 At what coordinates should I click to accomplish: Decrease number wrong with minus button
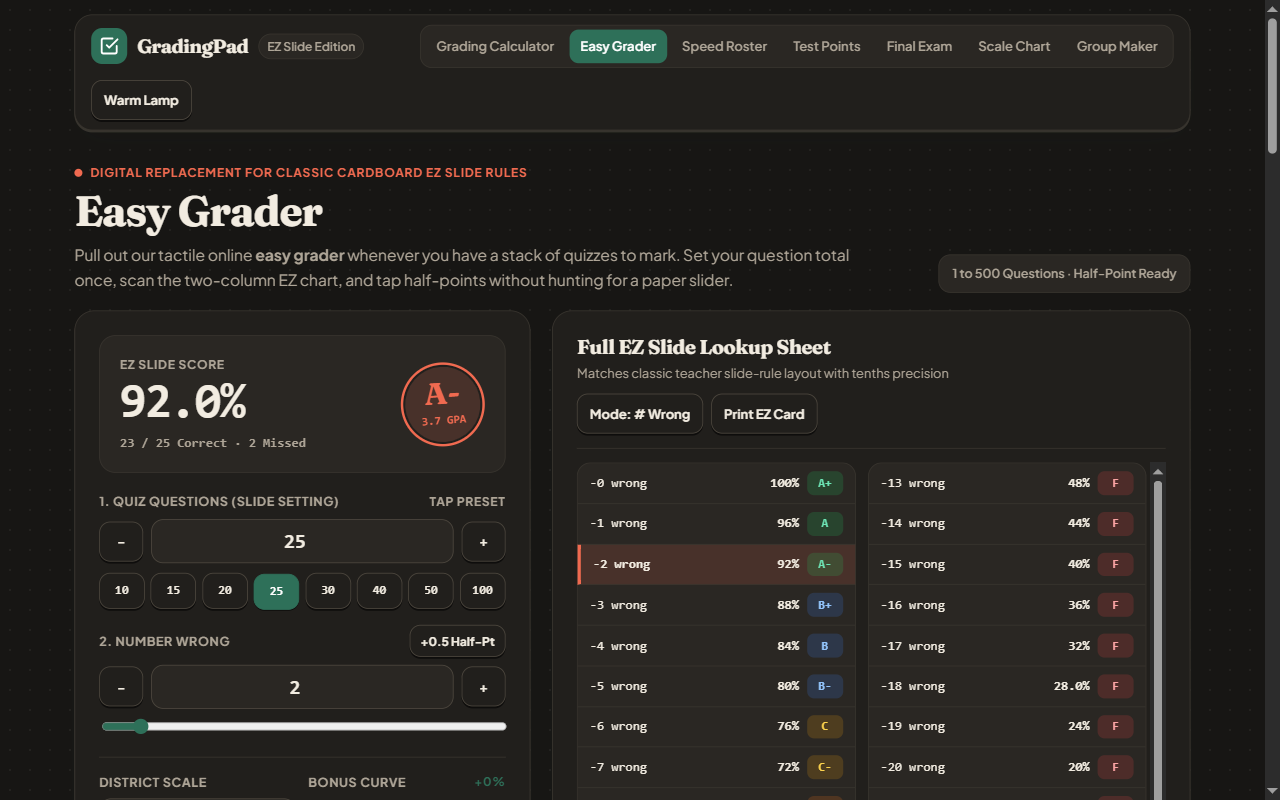(122, 688)
